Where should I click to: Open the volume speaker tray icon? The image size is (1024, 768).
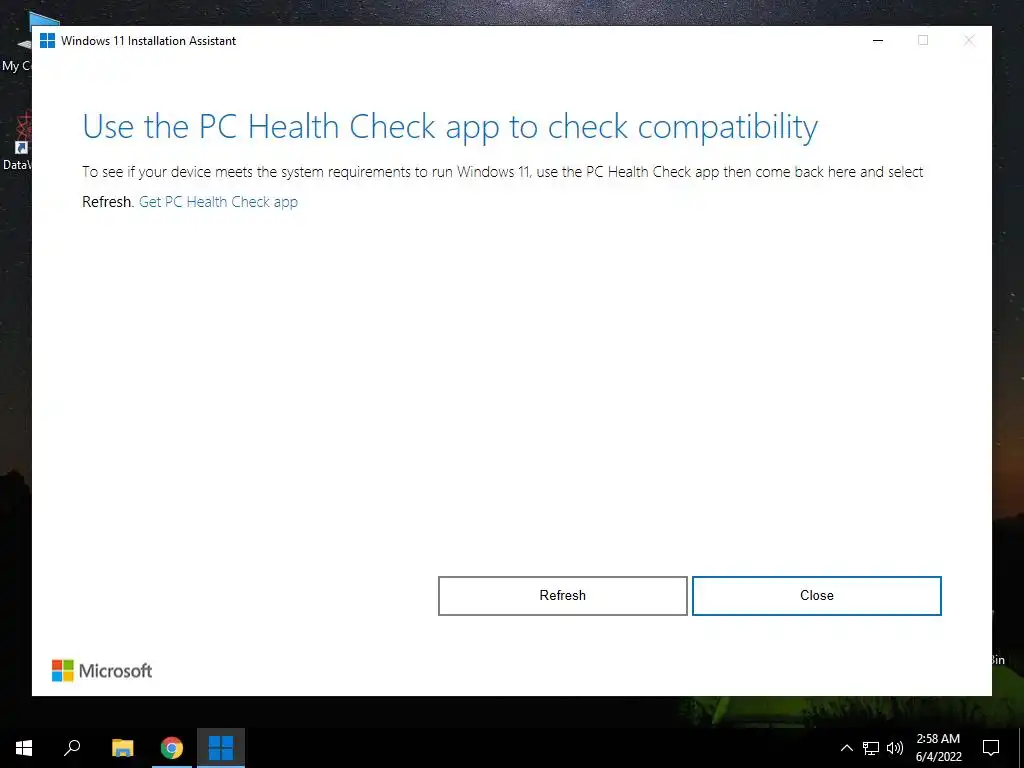pyautogui.click(x=895, y=748)
